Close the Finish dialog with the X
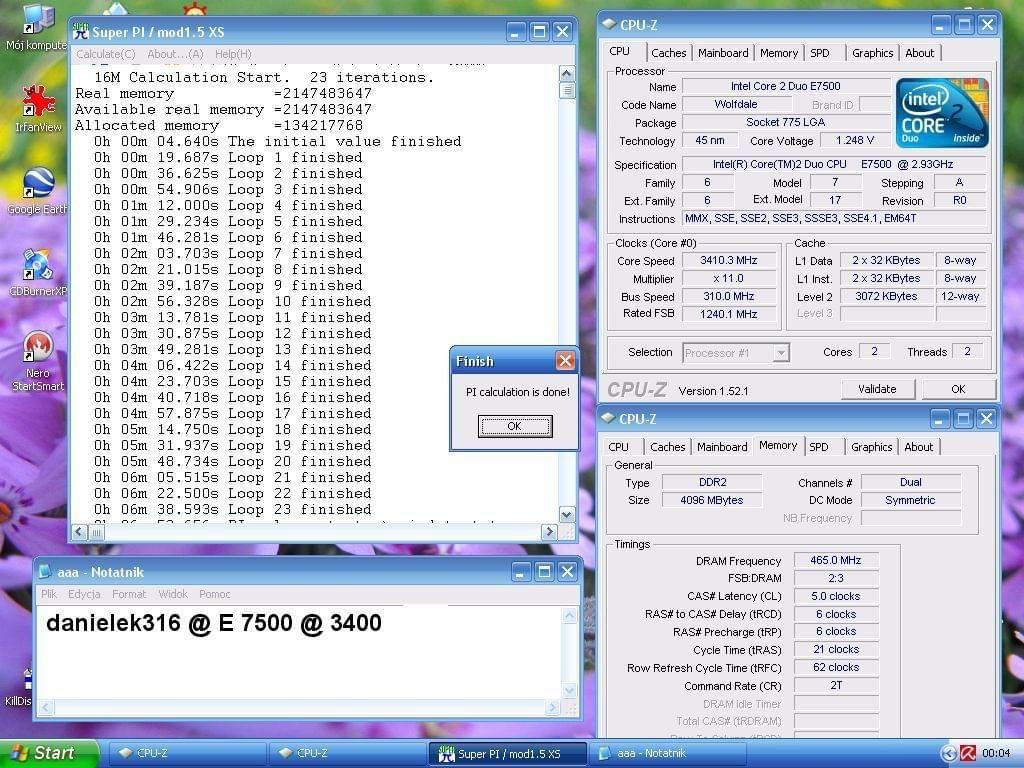 click(x=566, y=360)
